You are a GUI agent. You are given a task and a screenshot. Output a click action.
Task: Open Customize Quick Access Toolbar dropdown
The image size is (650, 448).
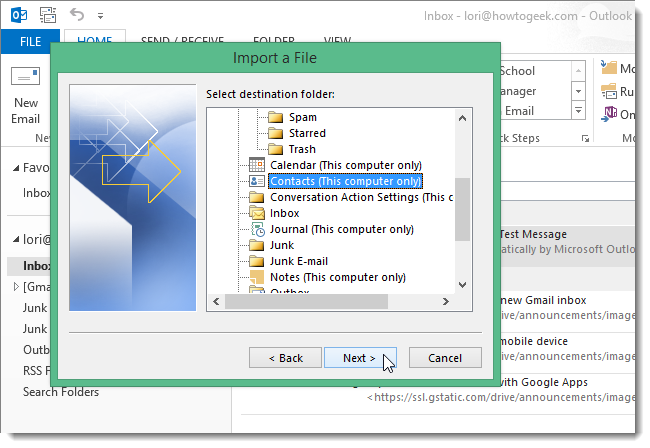click(100, 16)
